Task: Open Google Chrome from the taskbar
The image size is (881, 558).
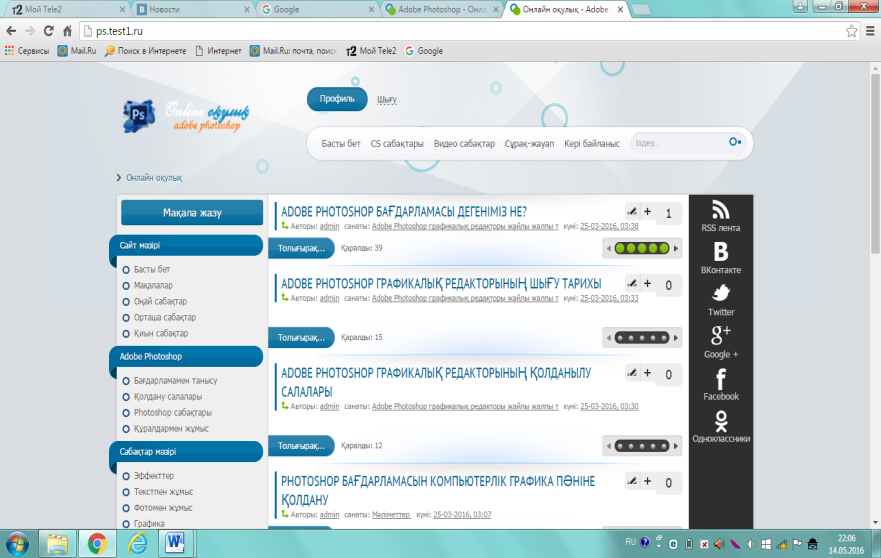Action: [97, 544]
